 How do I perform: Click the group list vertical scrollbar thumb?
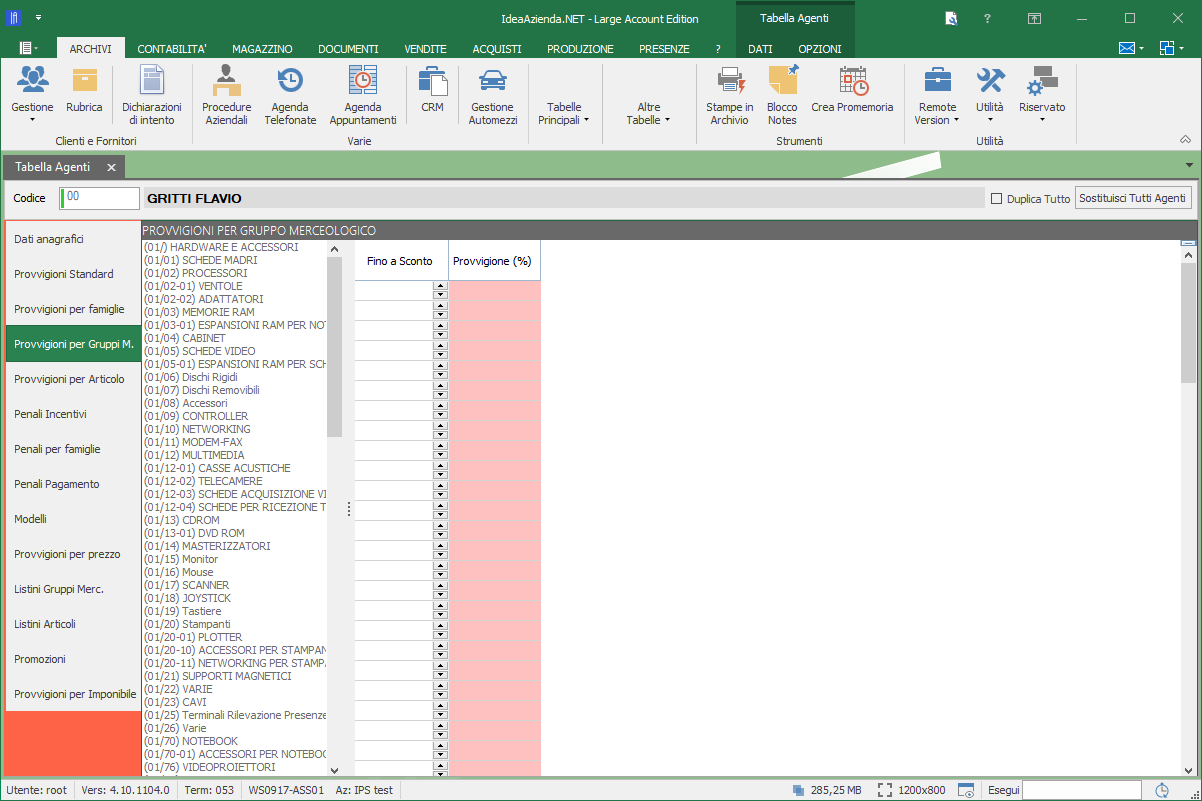tap(334, 347)
